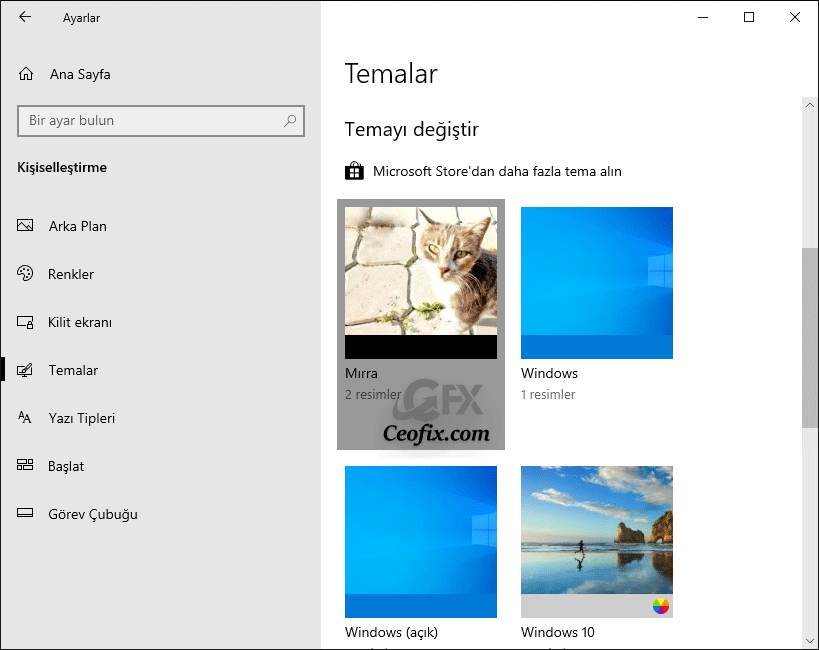
Task: Click the color wheel on Windows 10 theme
Action: point(661,606)
